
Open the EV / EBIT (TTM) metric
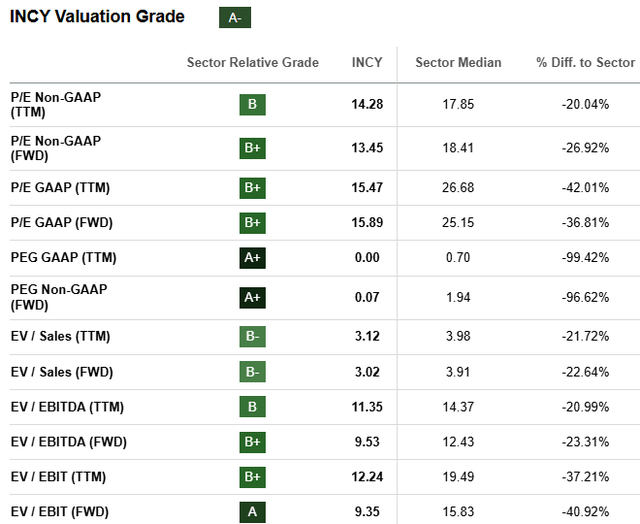(x=58, y=477)
